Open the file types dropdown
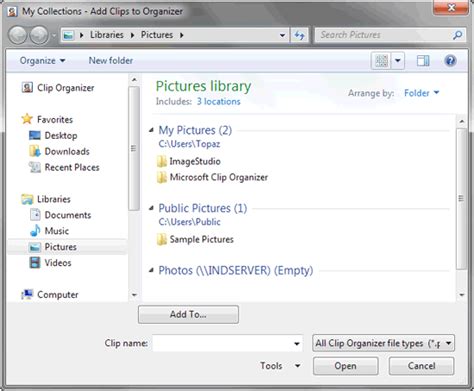The height and width of the screenshot is (391, 474). coord(383,343)
